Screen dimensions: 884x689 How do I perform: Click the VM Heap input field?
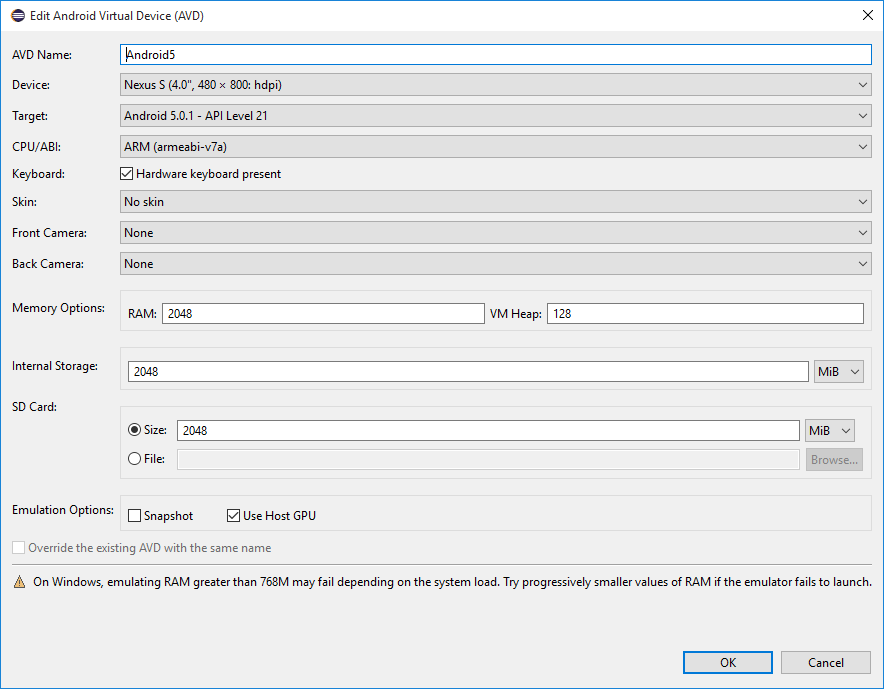705,313
